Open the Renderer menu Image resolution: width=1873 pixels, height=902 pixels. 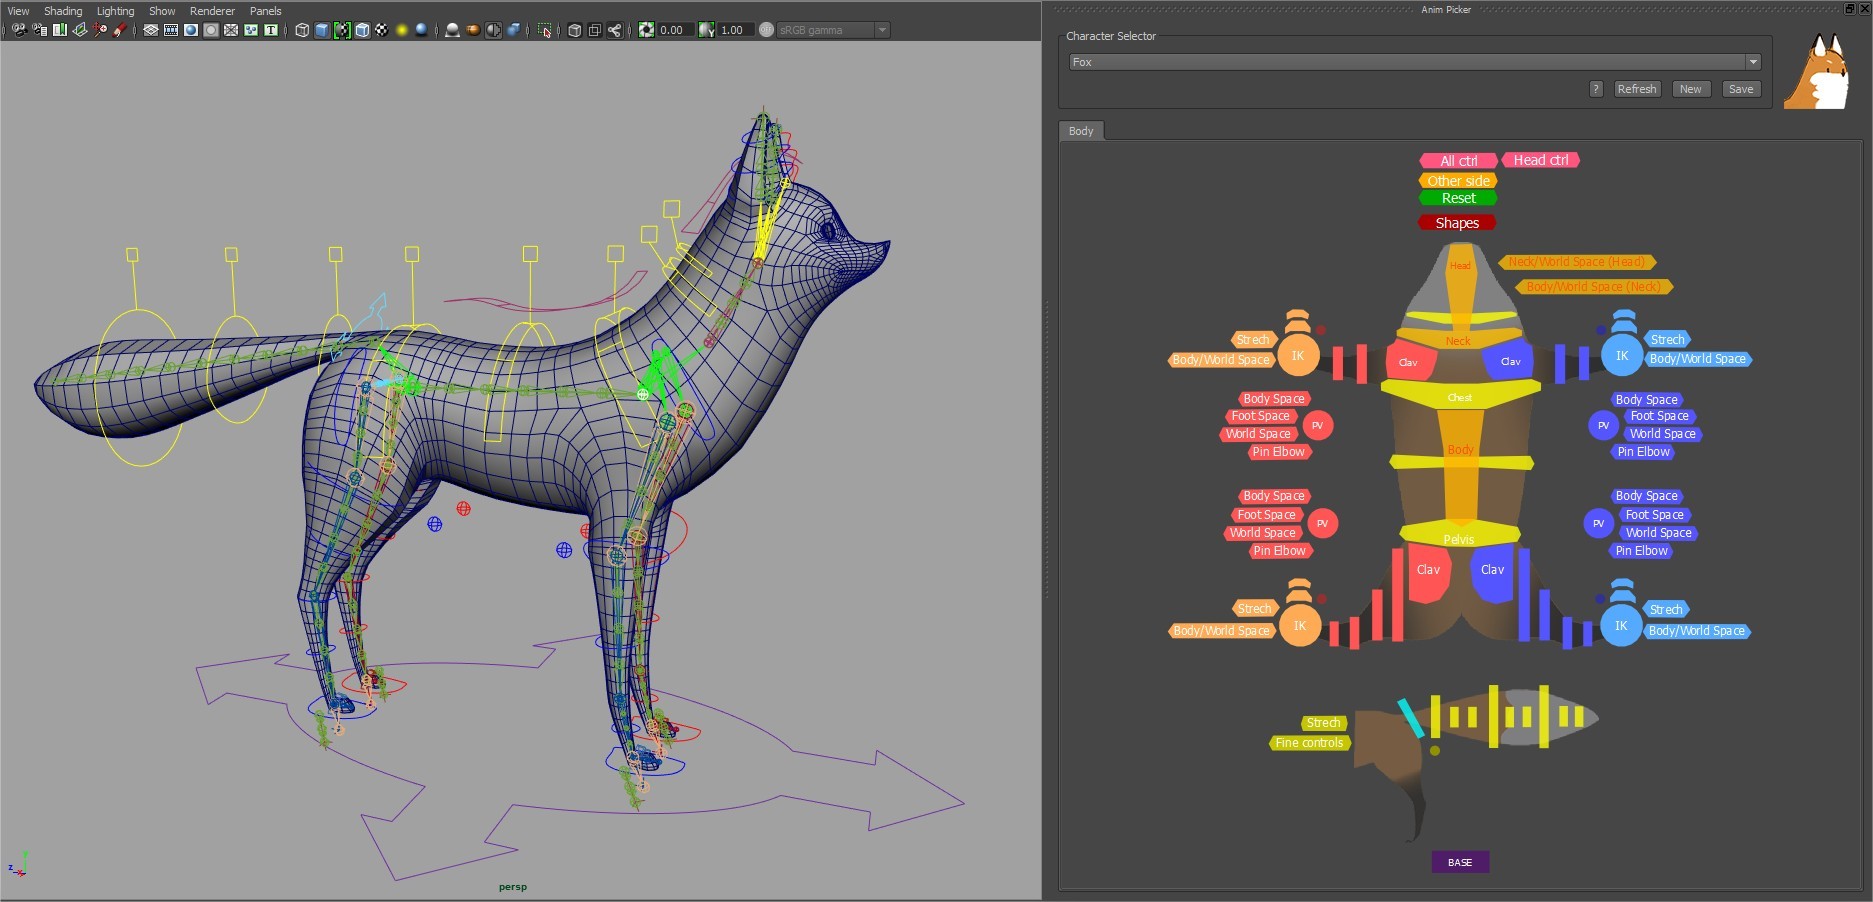point(211,10)
